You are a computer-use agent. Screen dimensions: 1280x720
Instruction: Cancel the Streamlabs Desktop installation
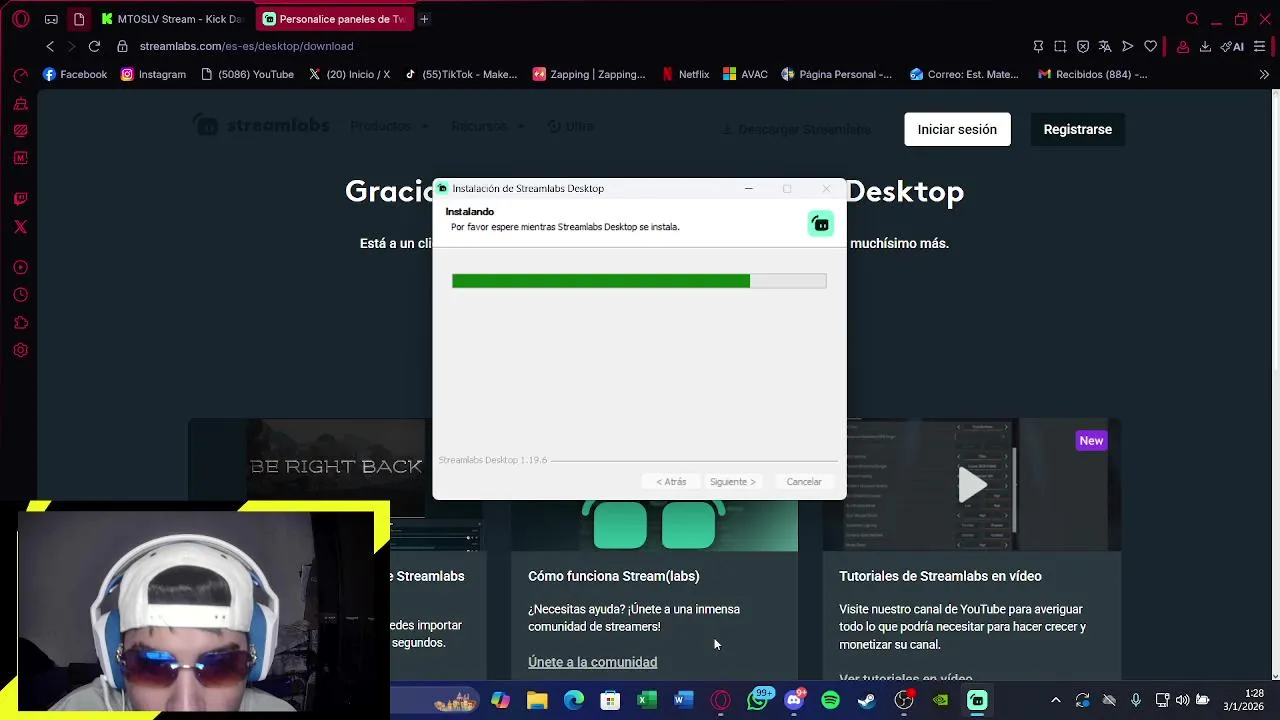coord(803,482)
